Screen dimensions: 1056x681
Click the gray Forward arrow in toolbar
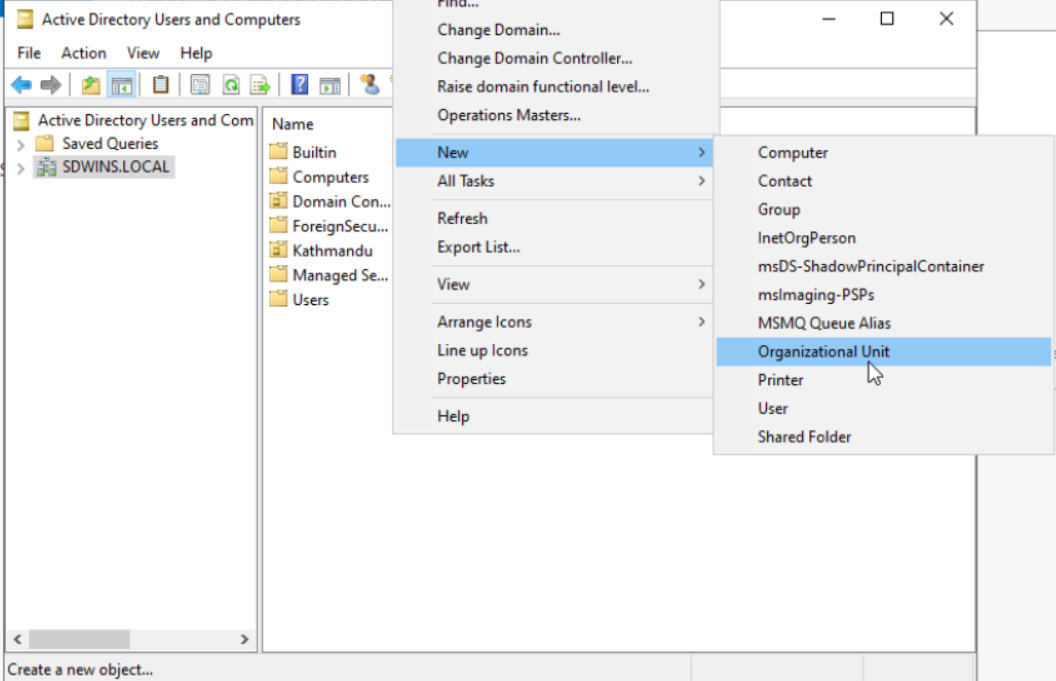(x=51, y=85)
